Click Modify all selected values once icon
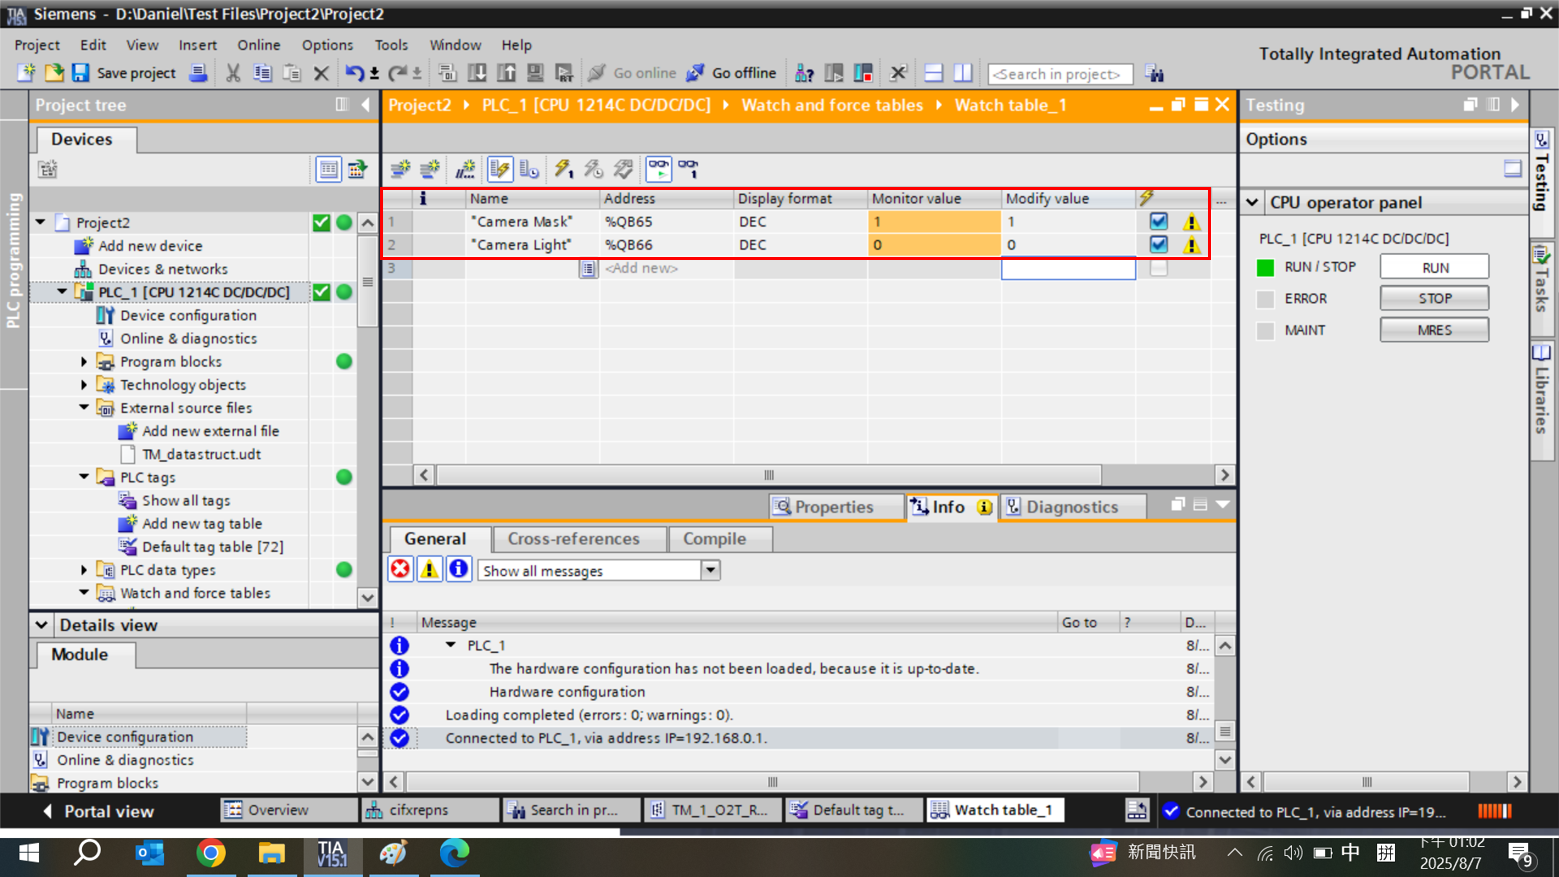The width and height of the screenshot is (1559, 877). click(564, 169)
